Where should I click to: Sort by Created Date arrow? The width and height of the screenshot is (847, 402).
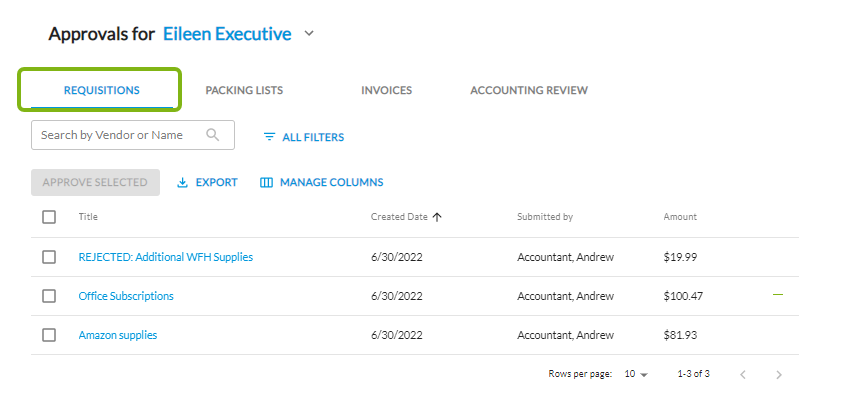pyautogui.click(x=438, y=217)
